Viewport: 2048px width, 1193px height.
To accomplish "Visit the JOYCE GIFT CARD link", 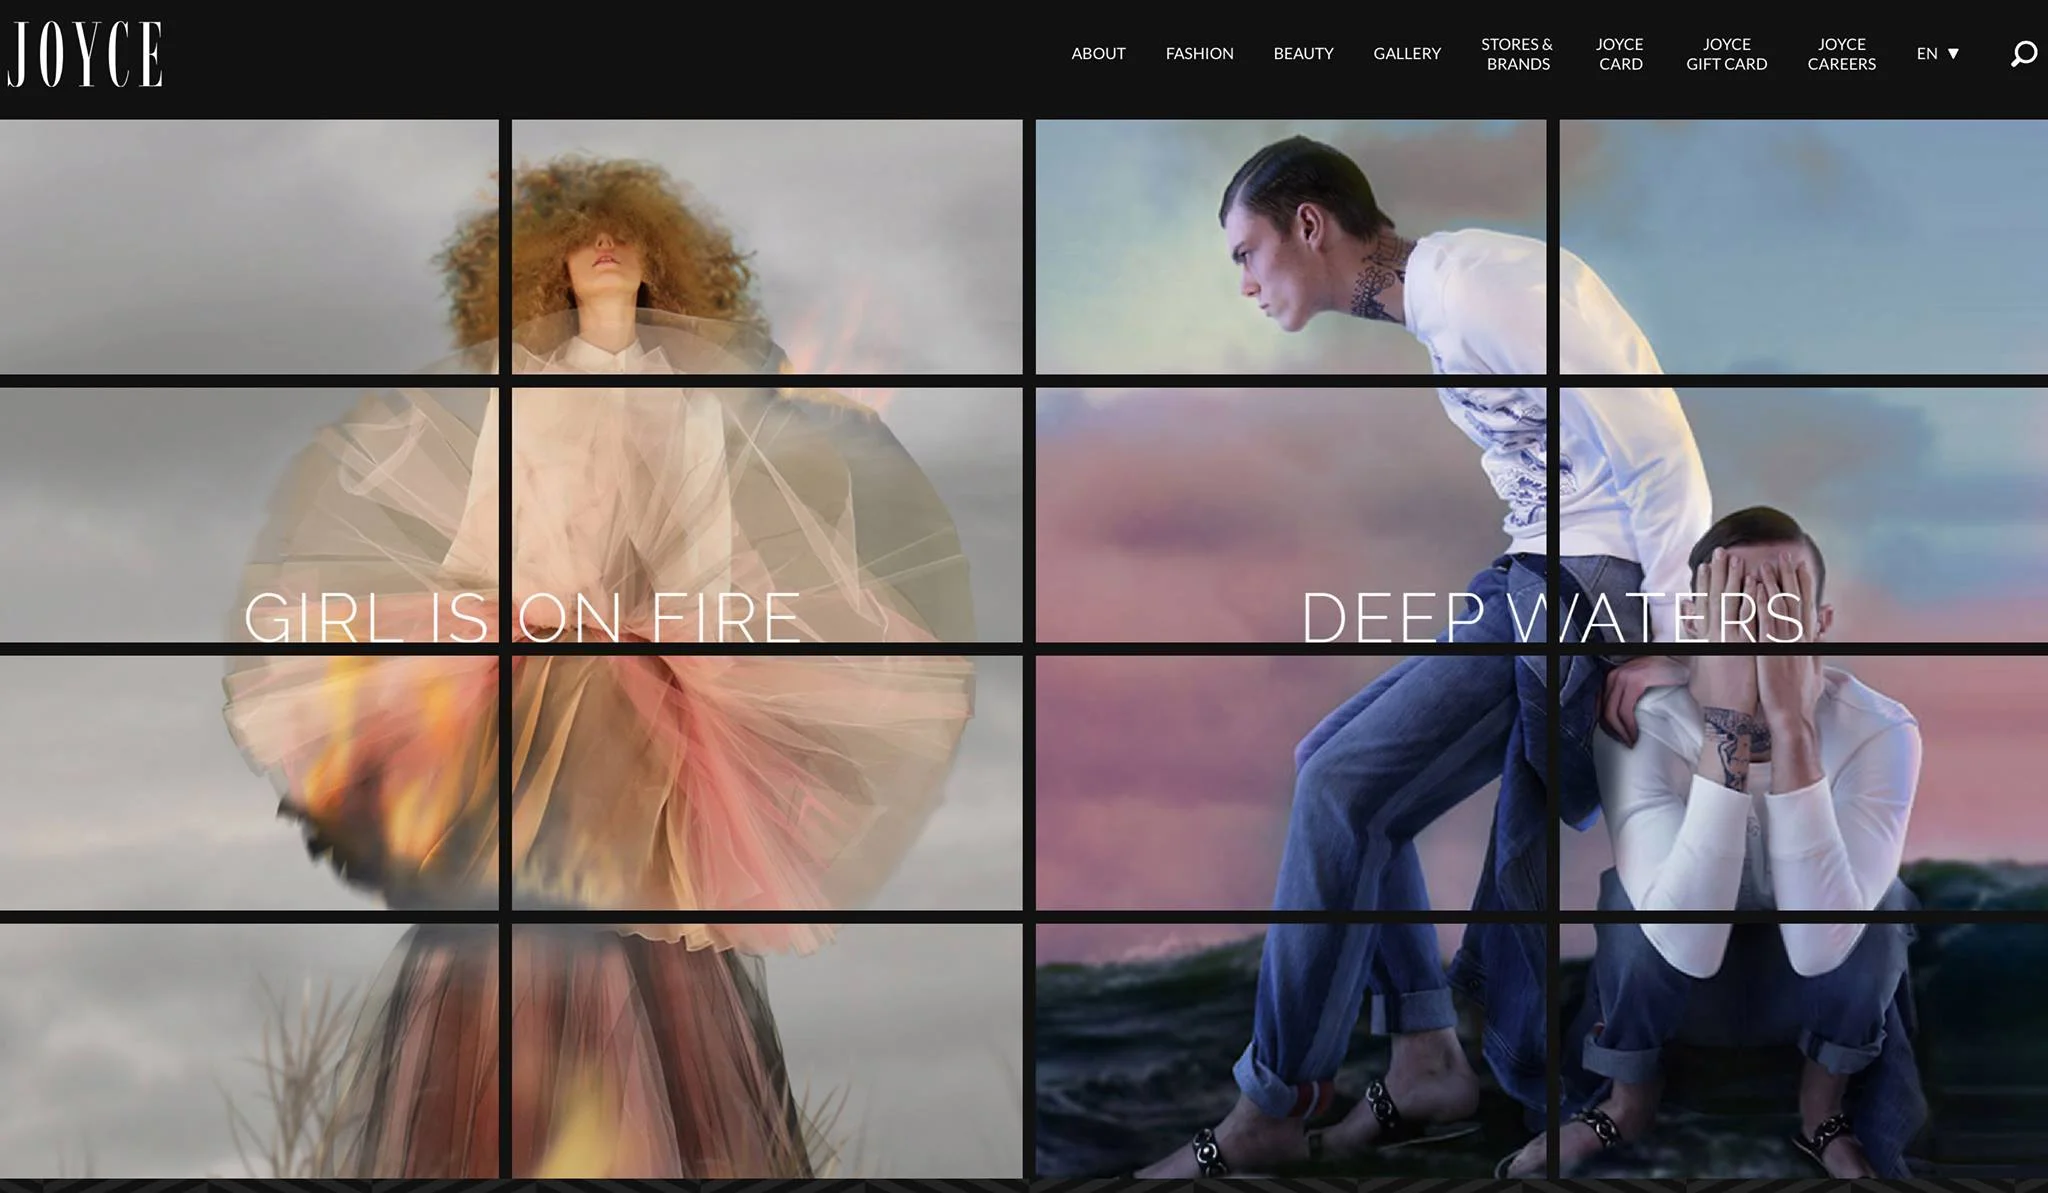I will tap(1726, 54).
